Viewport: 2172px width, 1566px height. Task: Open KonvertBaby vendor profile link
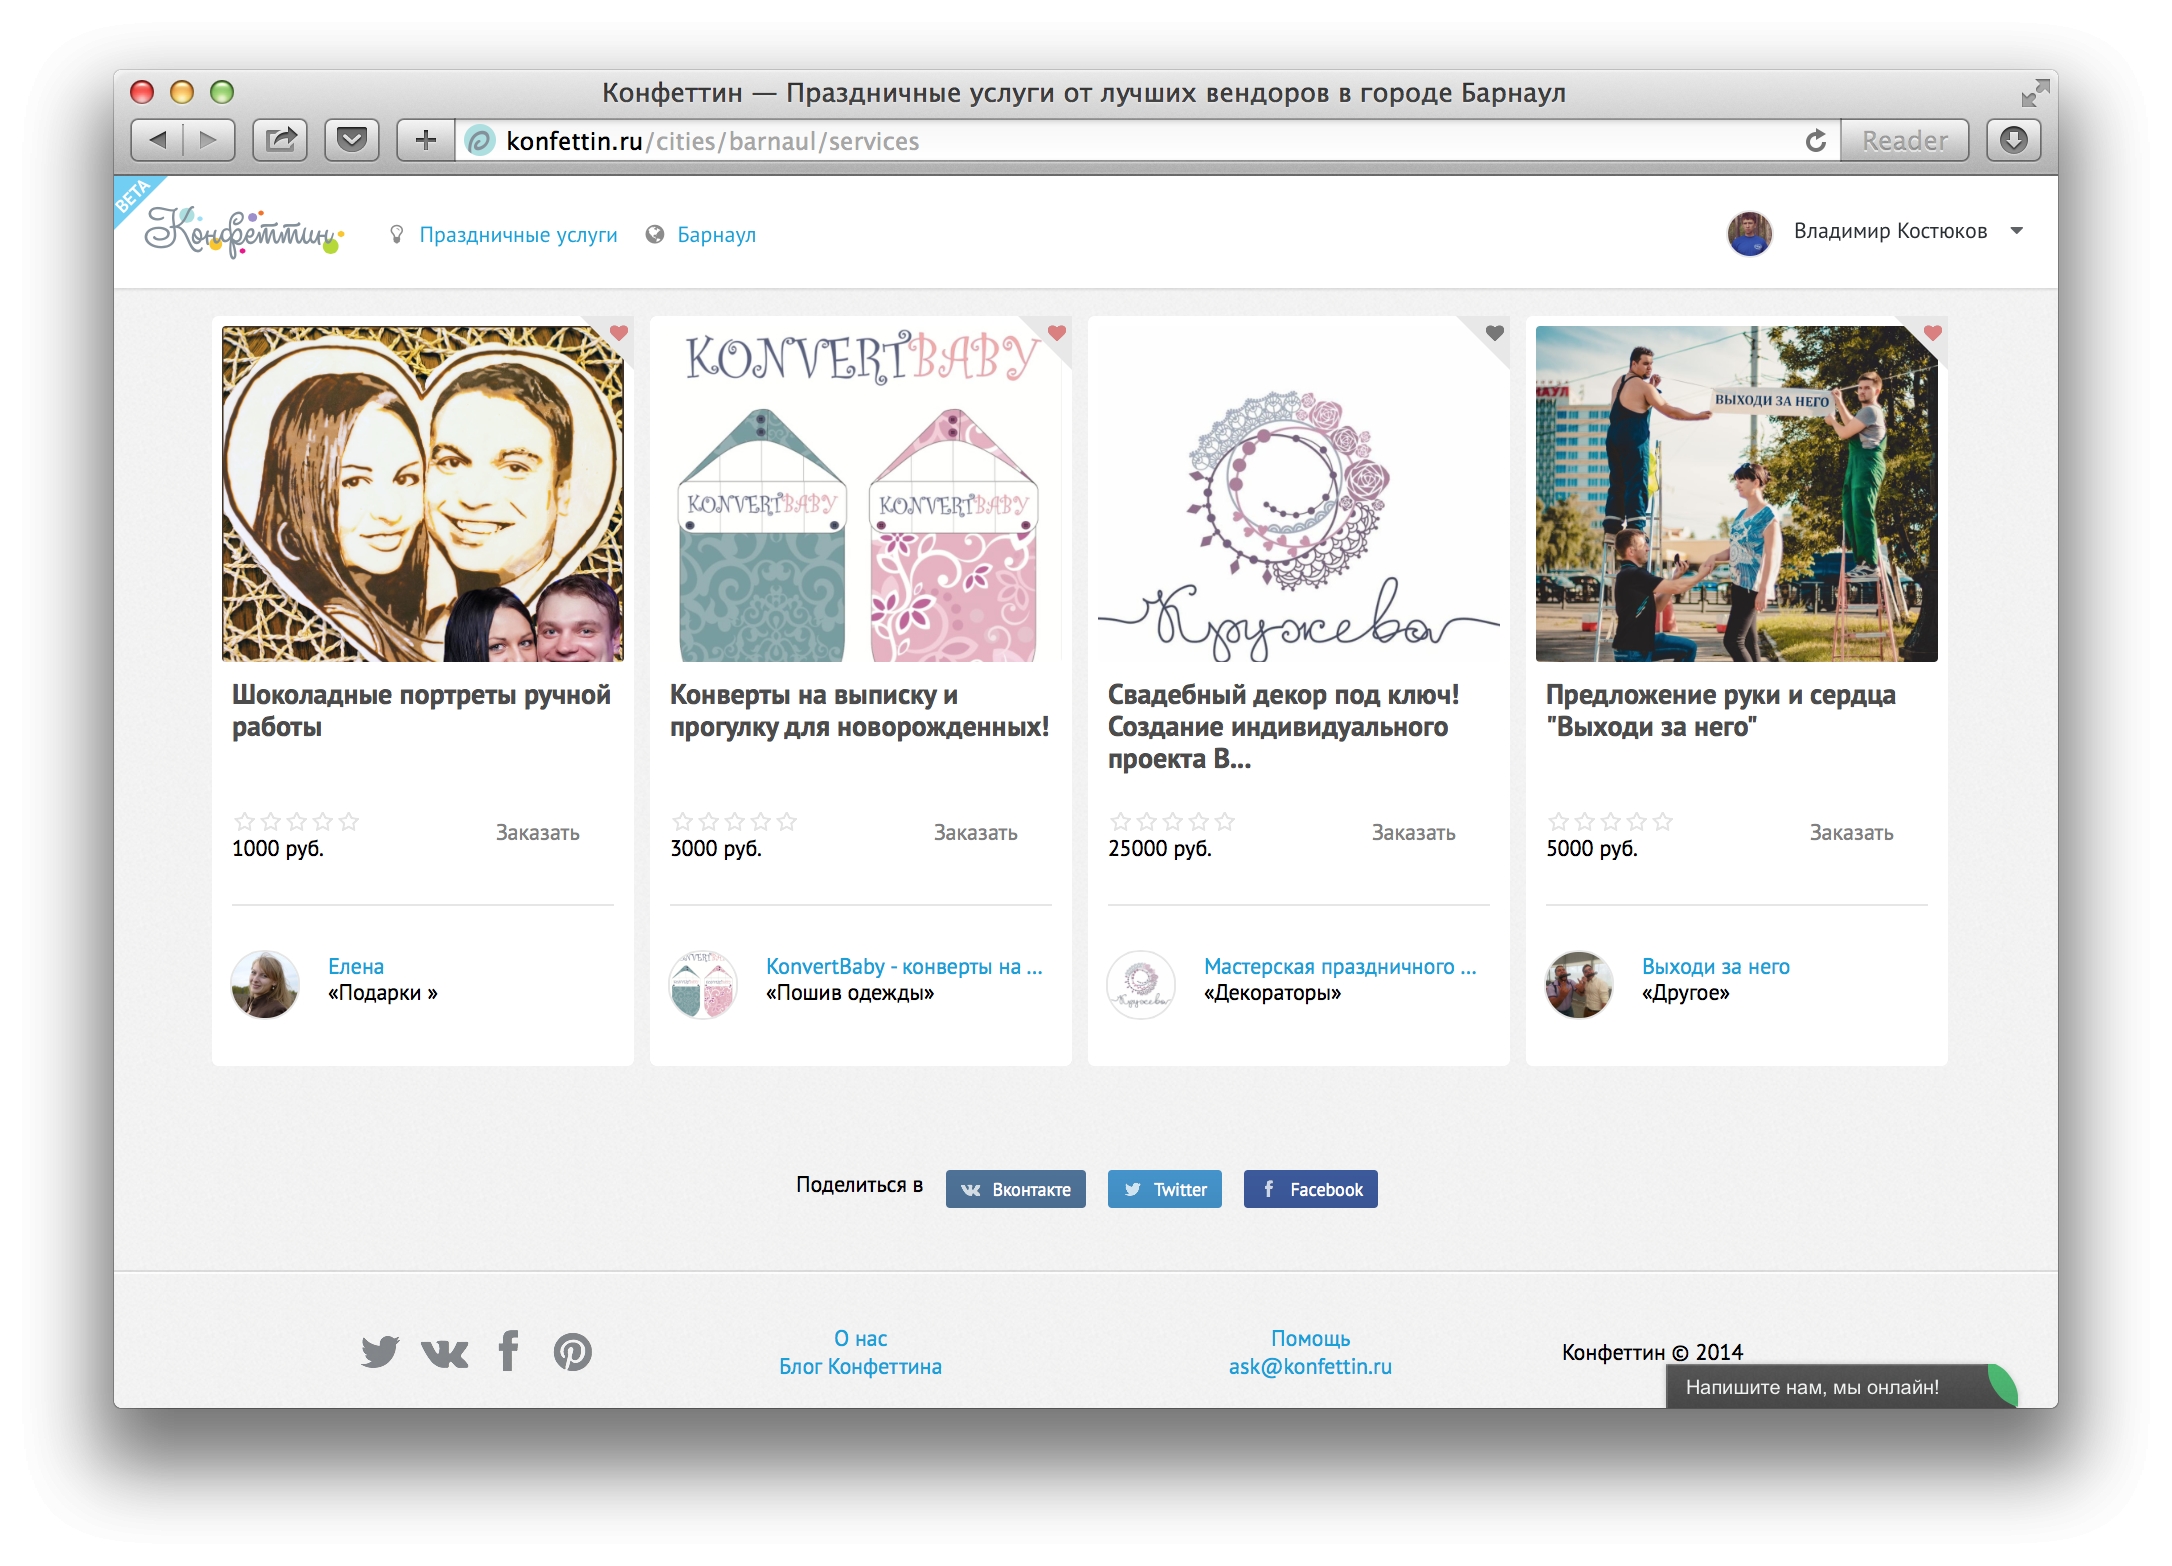click(904, 967)
